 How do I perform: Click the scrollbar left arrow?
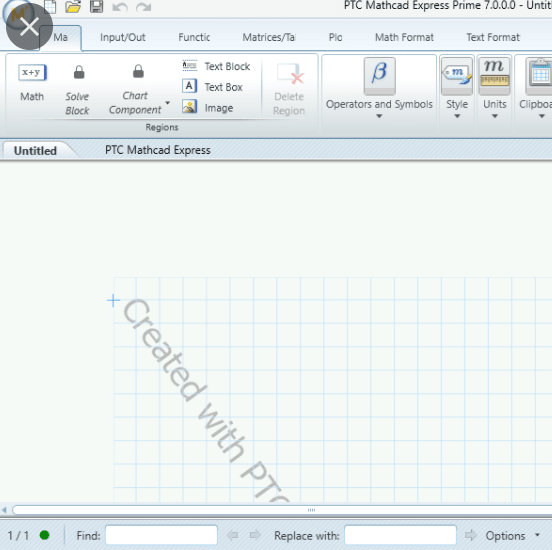[x=4, y=510]
